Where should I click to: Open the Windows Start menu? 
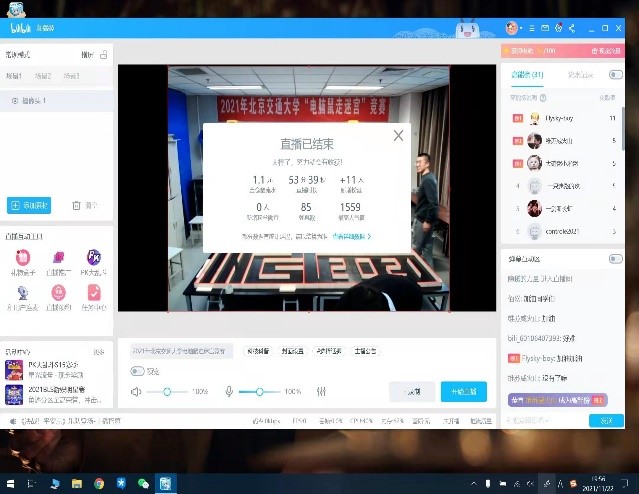[x=11, y=483]
